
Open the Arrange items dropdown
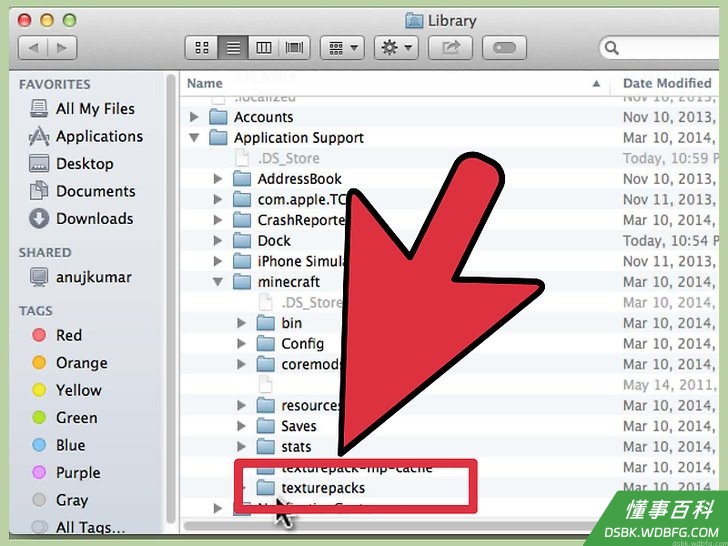tap(342, 47)
